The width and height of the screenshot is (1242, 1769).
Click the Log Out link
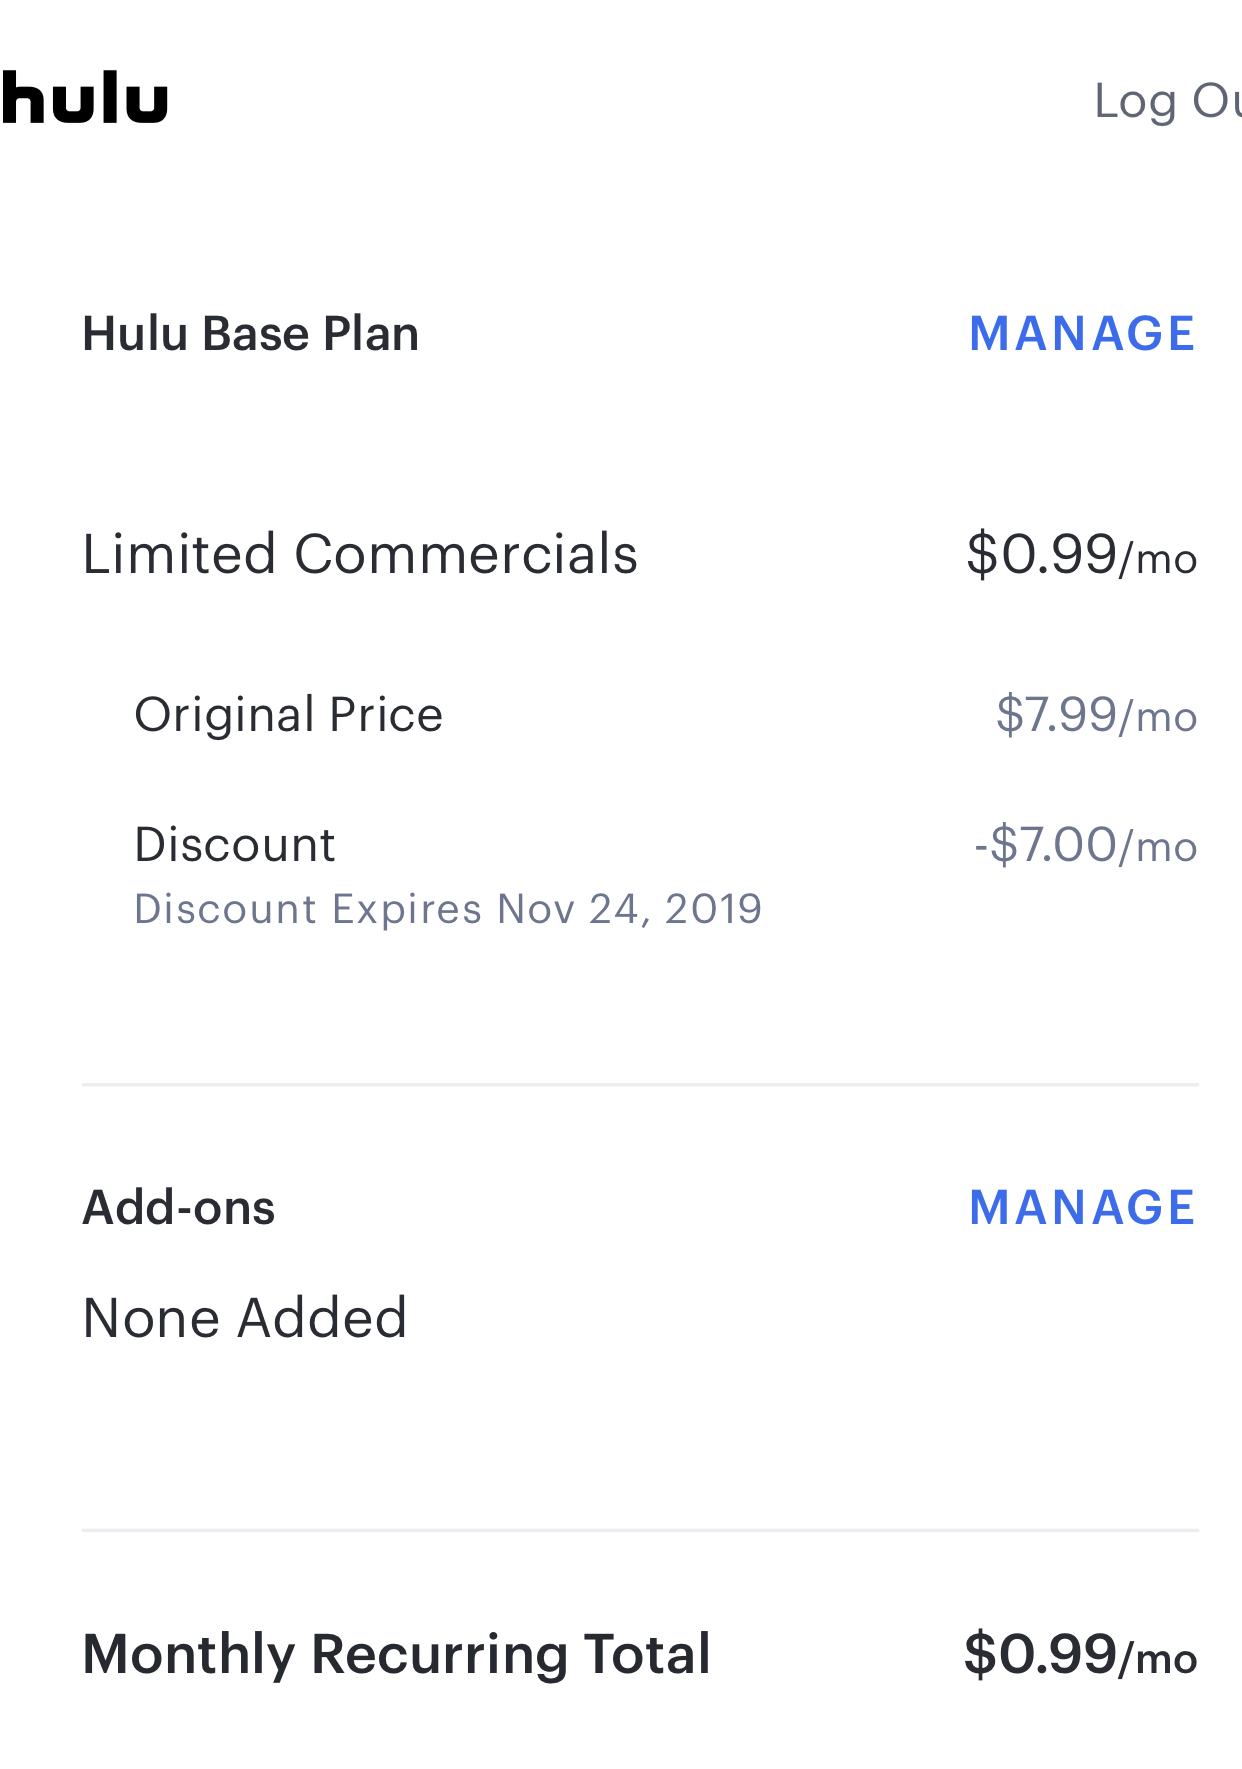click(1168, 101)
